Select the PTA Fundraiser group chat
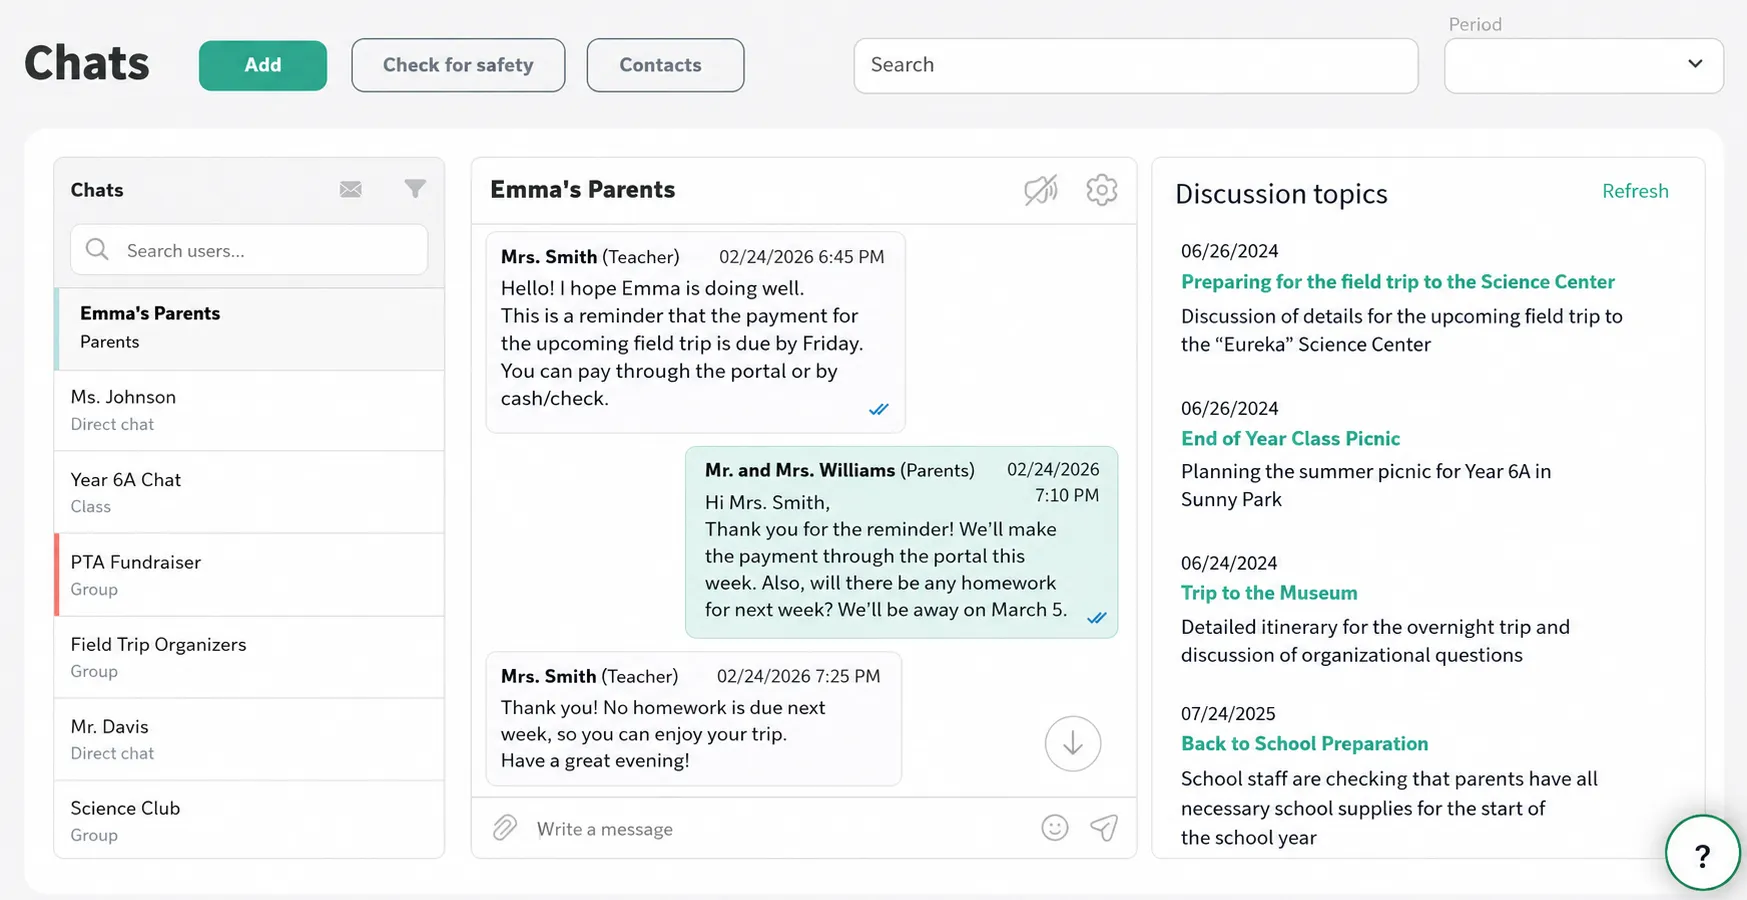The height and width of the screenshot is (900, 1747). [x=250, y=575]
